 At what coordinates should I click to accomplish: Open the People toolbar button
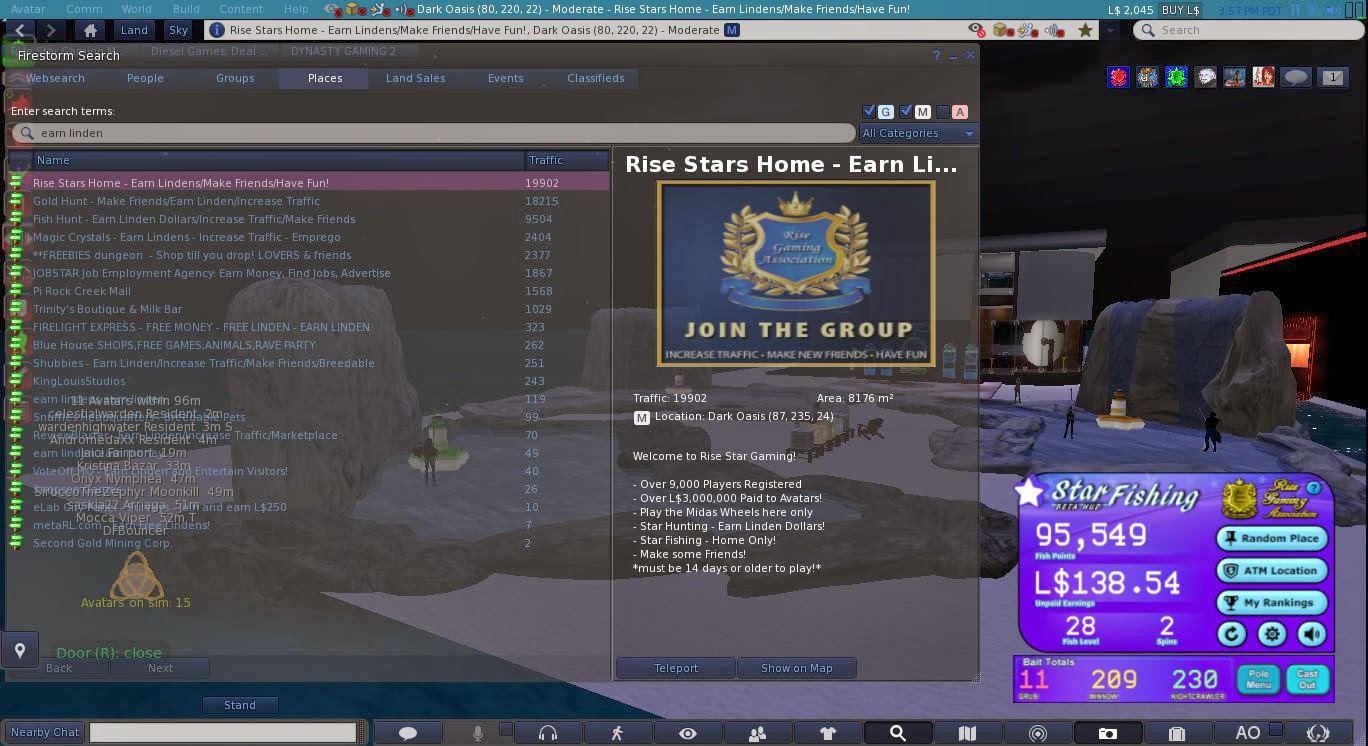757,733
